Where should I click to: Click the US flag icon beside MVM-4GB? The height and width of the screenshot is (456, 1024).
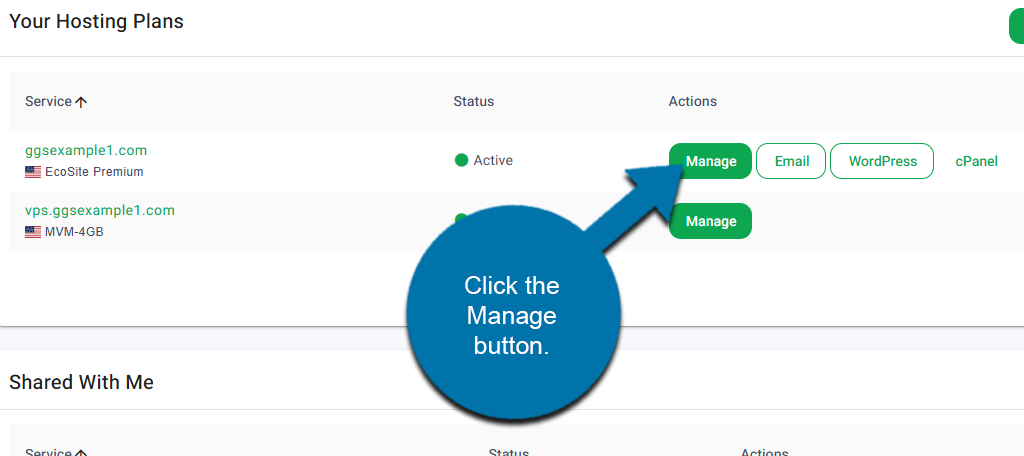(x=33, y=232)
